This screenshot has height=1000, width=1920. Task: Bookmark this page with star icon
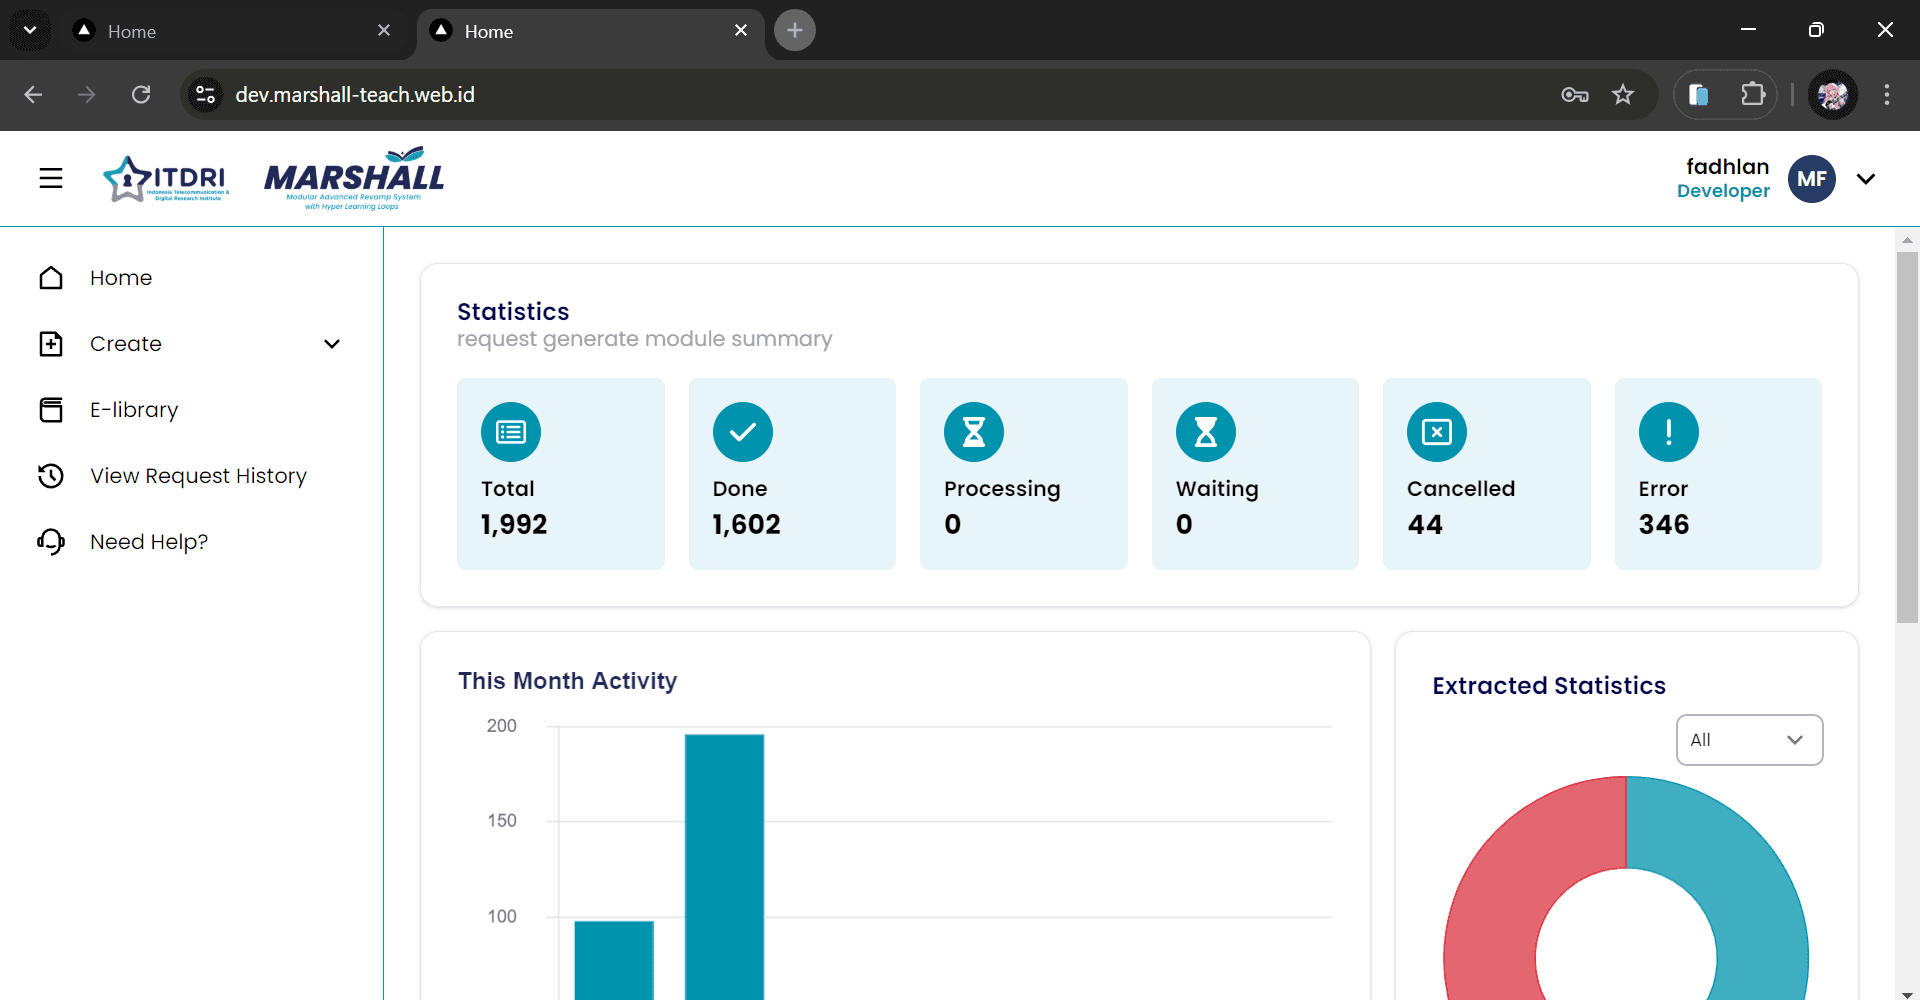click(1622, 95)
